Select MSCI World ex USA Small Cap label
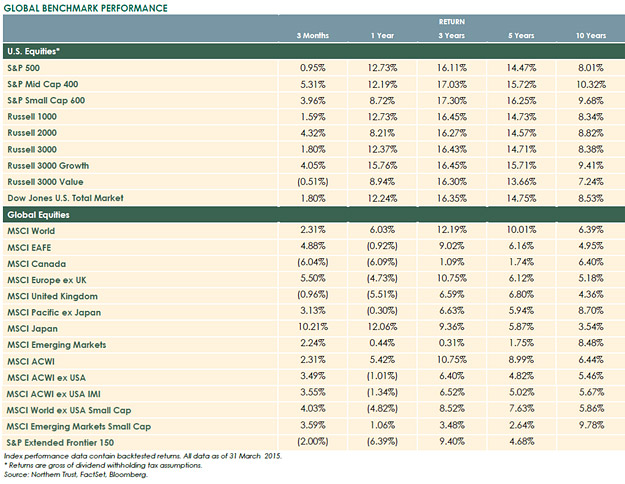The height and width of the screenshot is (484, 625). pyautogui.click(x=69, y=410)
